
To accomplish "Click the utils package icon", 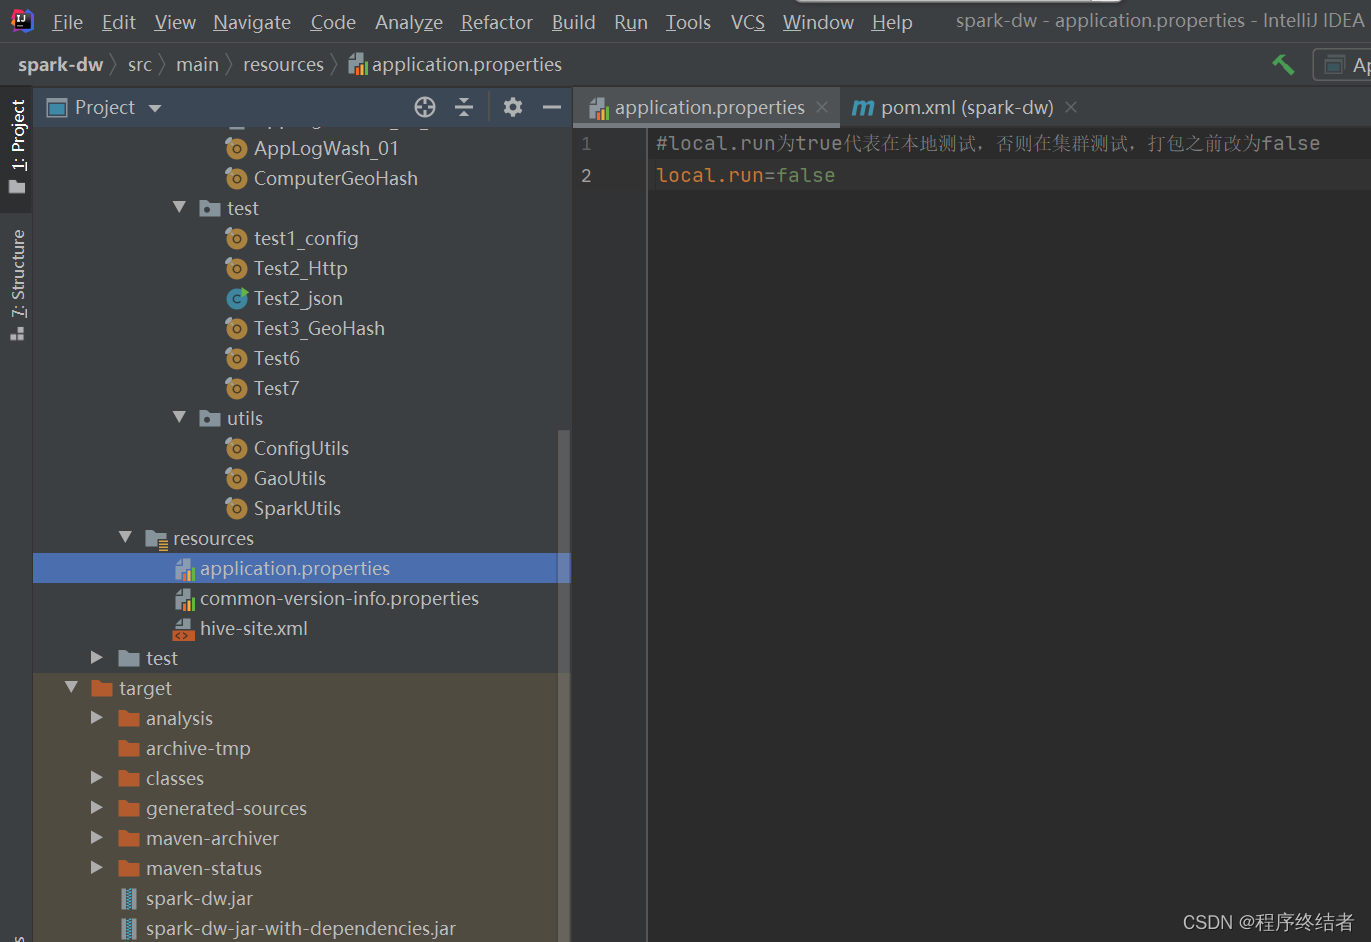I will coord(209,418).
